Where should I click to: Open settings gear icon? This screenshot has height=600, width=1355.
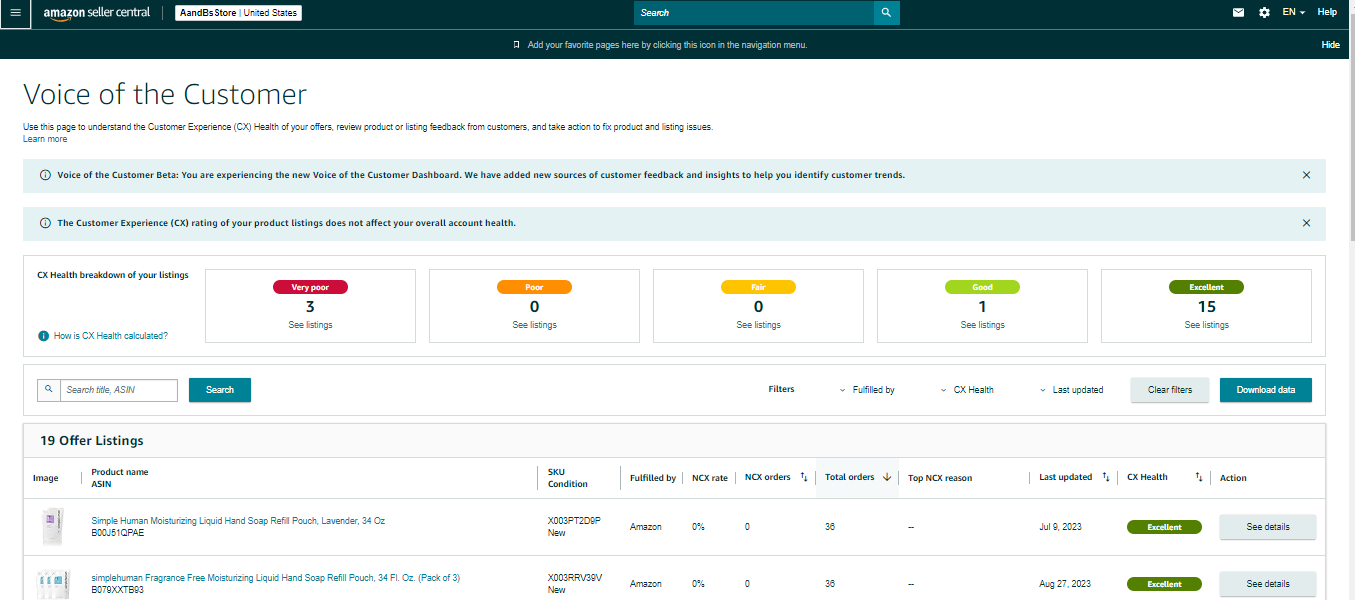[1264, 13]
